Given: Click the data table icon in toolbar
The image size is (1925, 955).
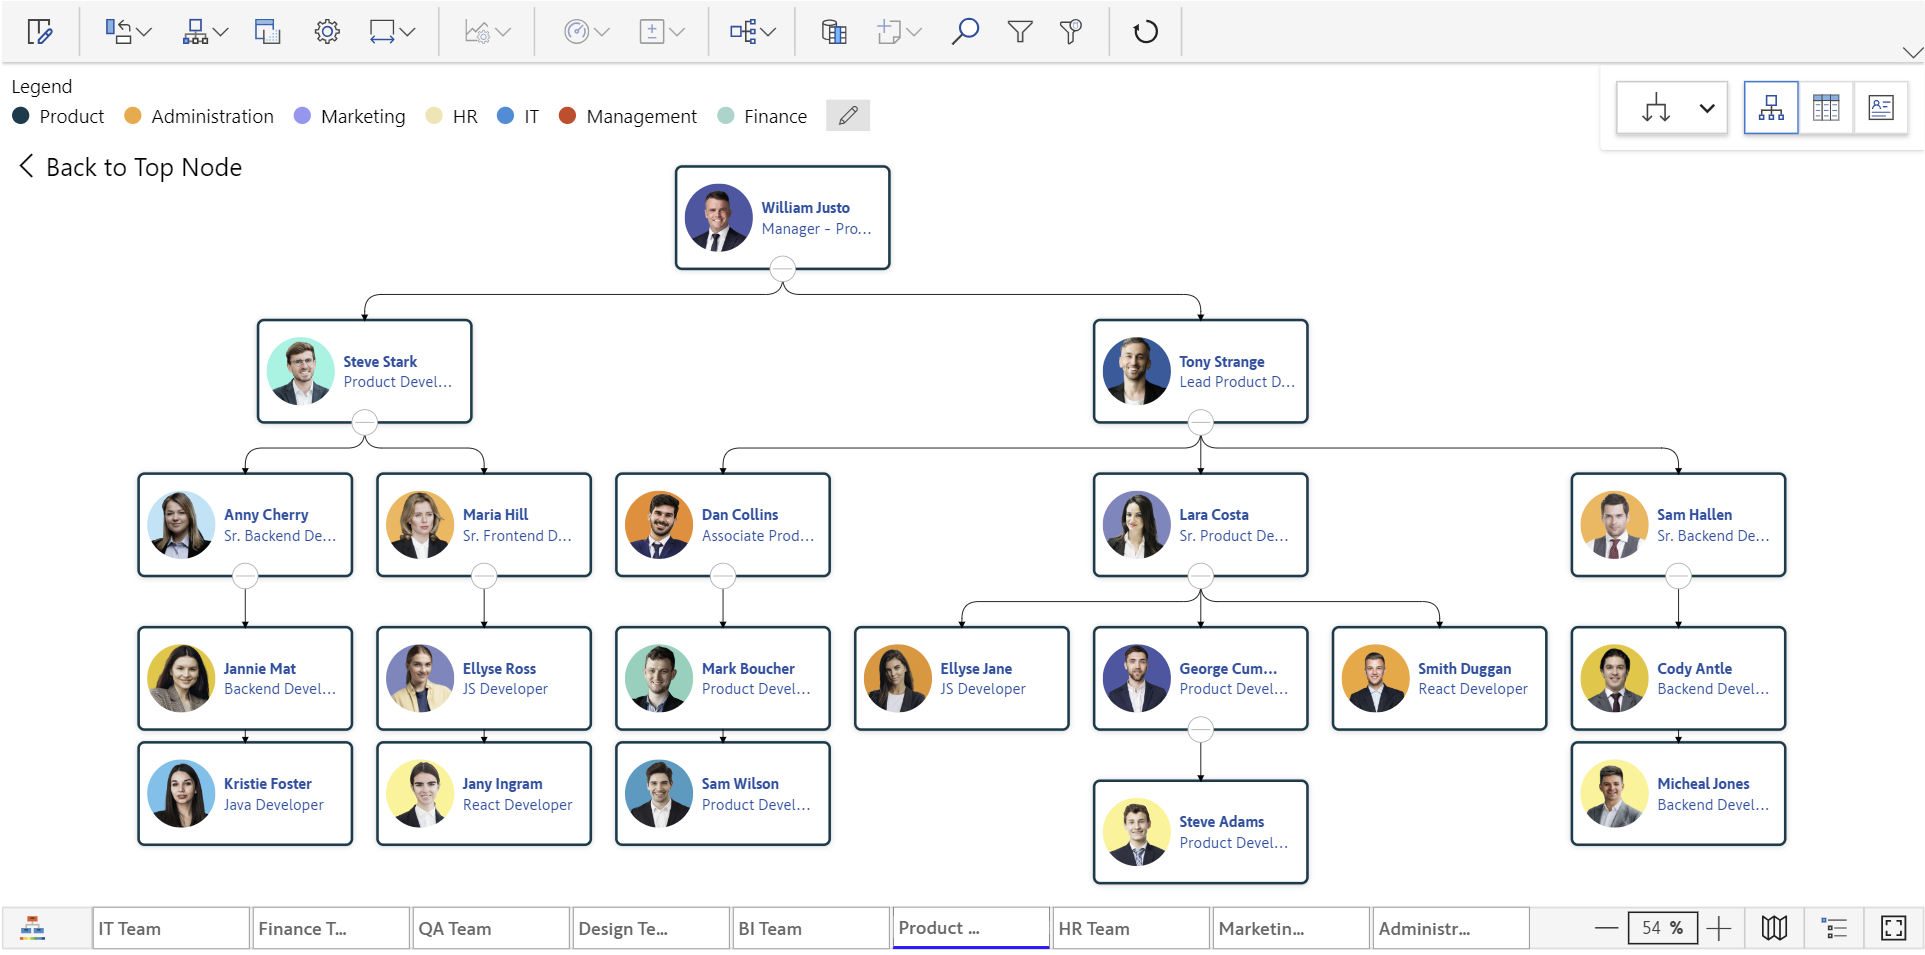Looking at the screenshot, I should click(x=833, y=32).
